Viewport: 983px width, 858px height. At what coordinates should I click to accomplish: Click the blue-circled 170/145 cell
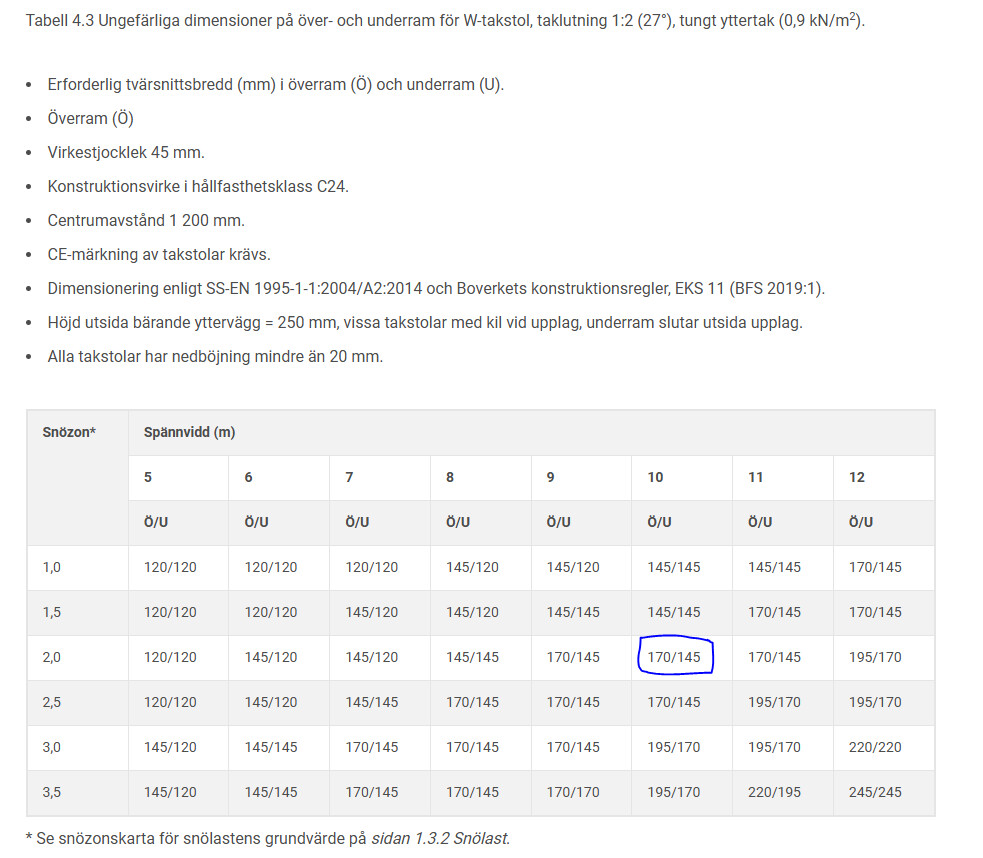tap(674, 657)
